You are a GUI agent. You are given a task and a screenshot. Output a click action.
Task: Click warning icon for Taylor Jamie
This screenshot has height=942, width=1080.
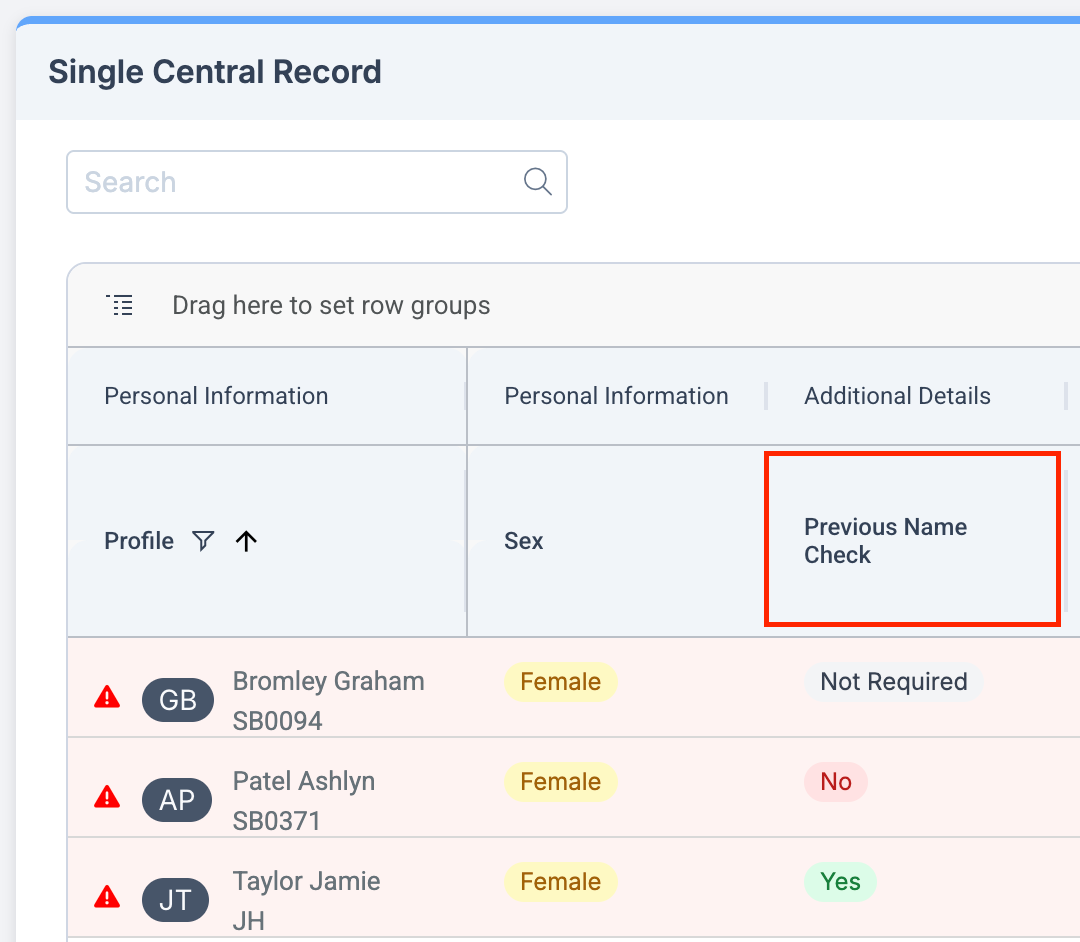[107, 897]
